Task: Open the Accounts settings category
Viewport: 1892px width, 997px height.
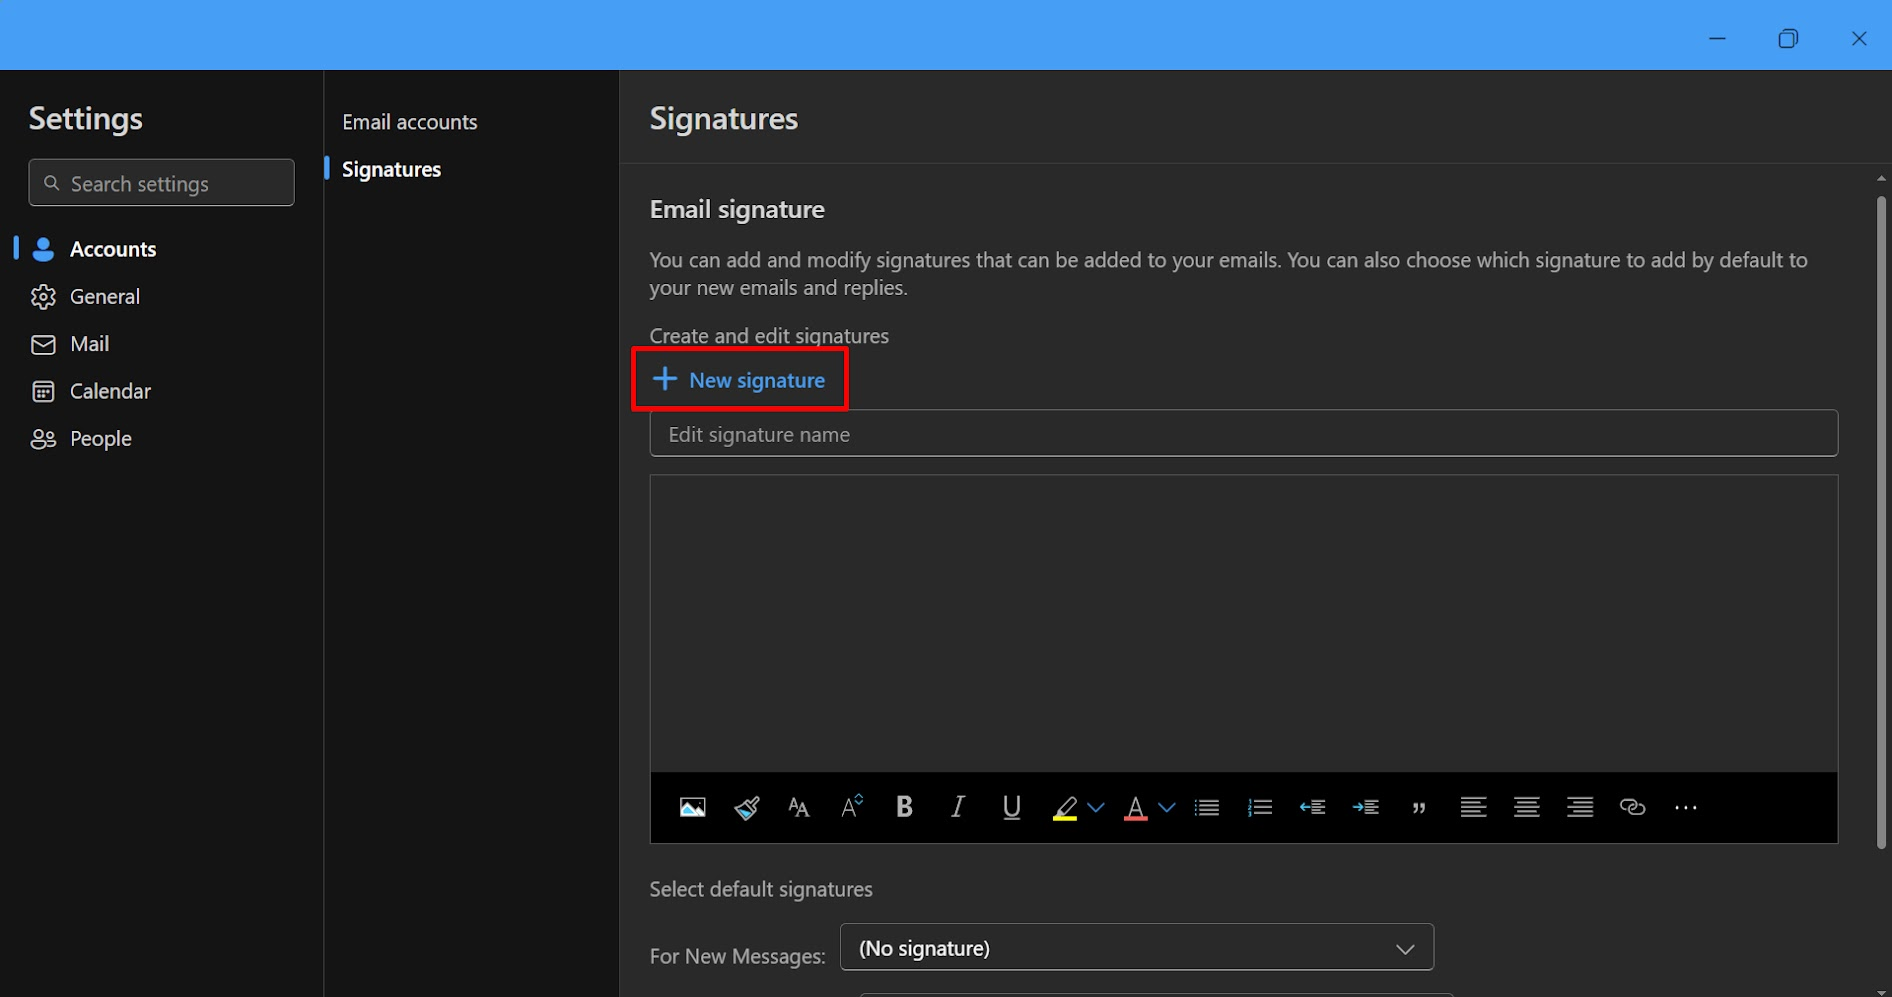Action: tap(95, 249)
